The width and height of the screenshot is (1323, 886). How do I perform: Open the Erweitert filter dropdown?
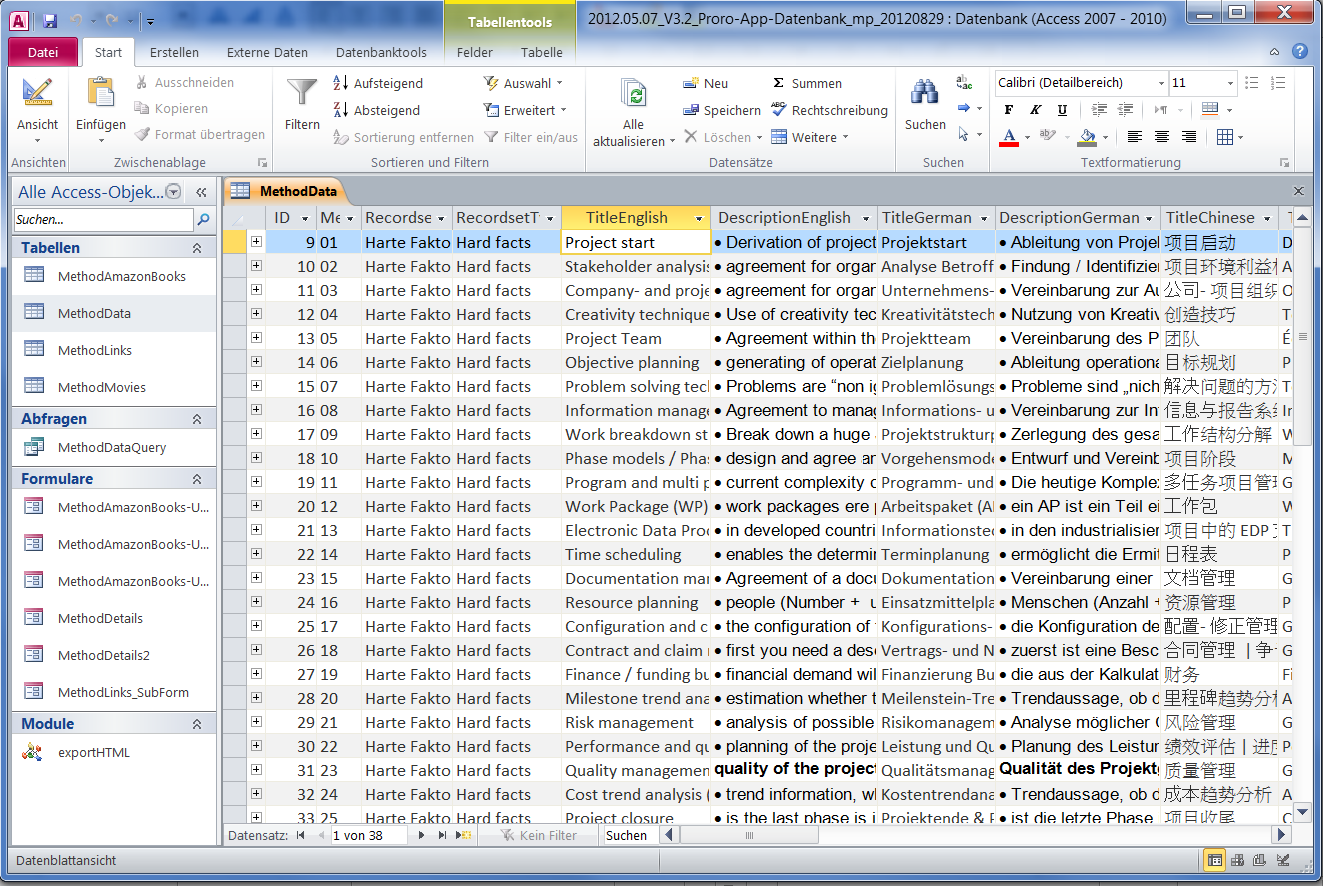[x=525, y=110]
